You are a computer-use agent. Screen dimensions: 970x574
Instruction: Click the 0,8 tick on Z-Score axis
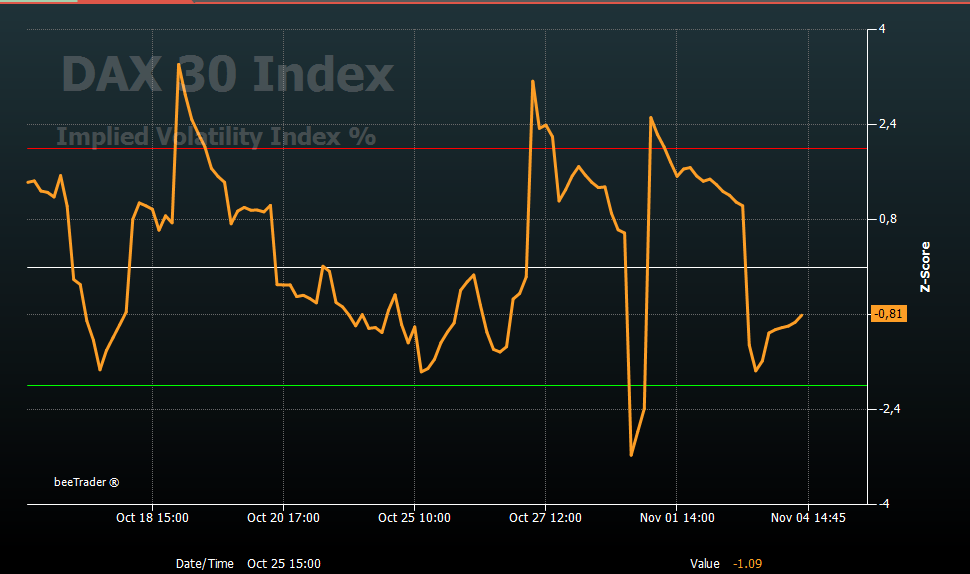(888, 219)
